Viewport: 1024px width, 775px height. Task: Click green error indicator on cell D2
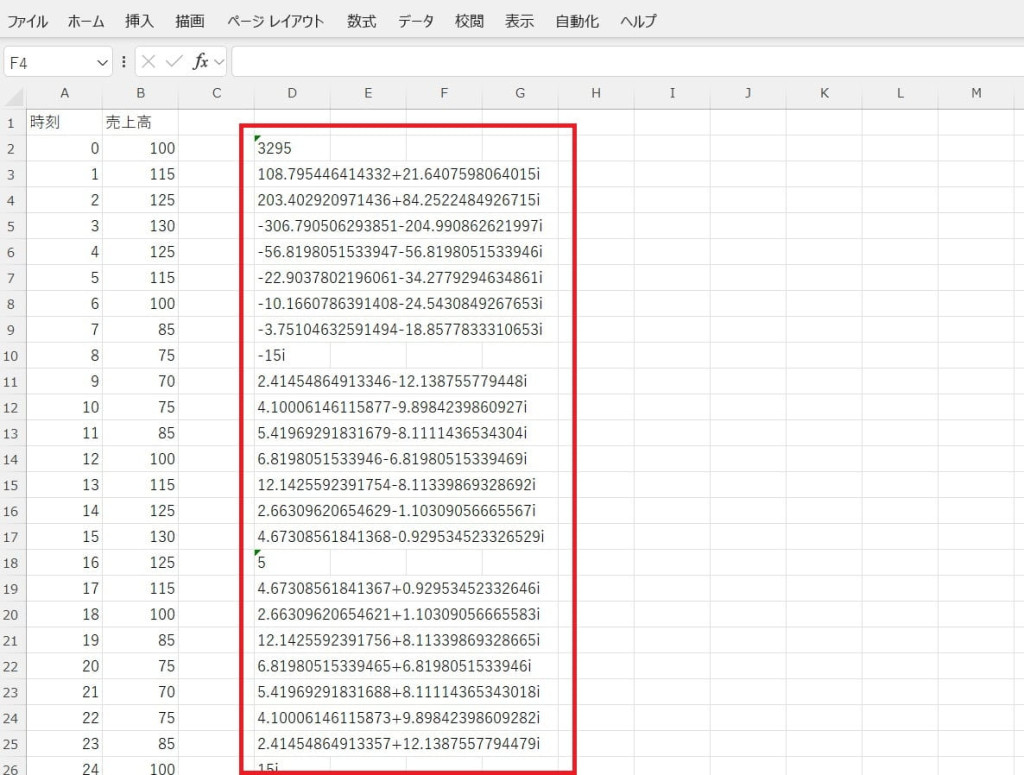[x=258, y=139]
